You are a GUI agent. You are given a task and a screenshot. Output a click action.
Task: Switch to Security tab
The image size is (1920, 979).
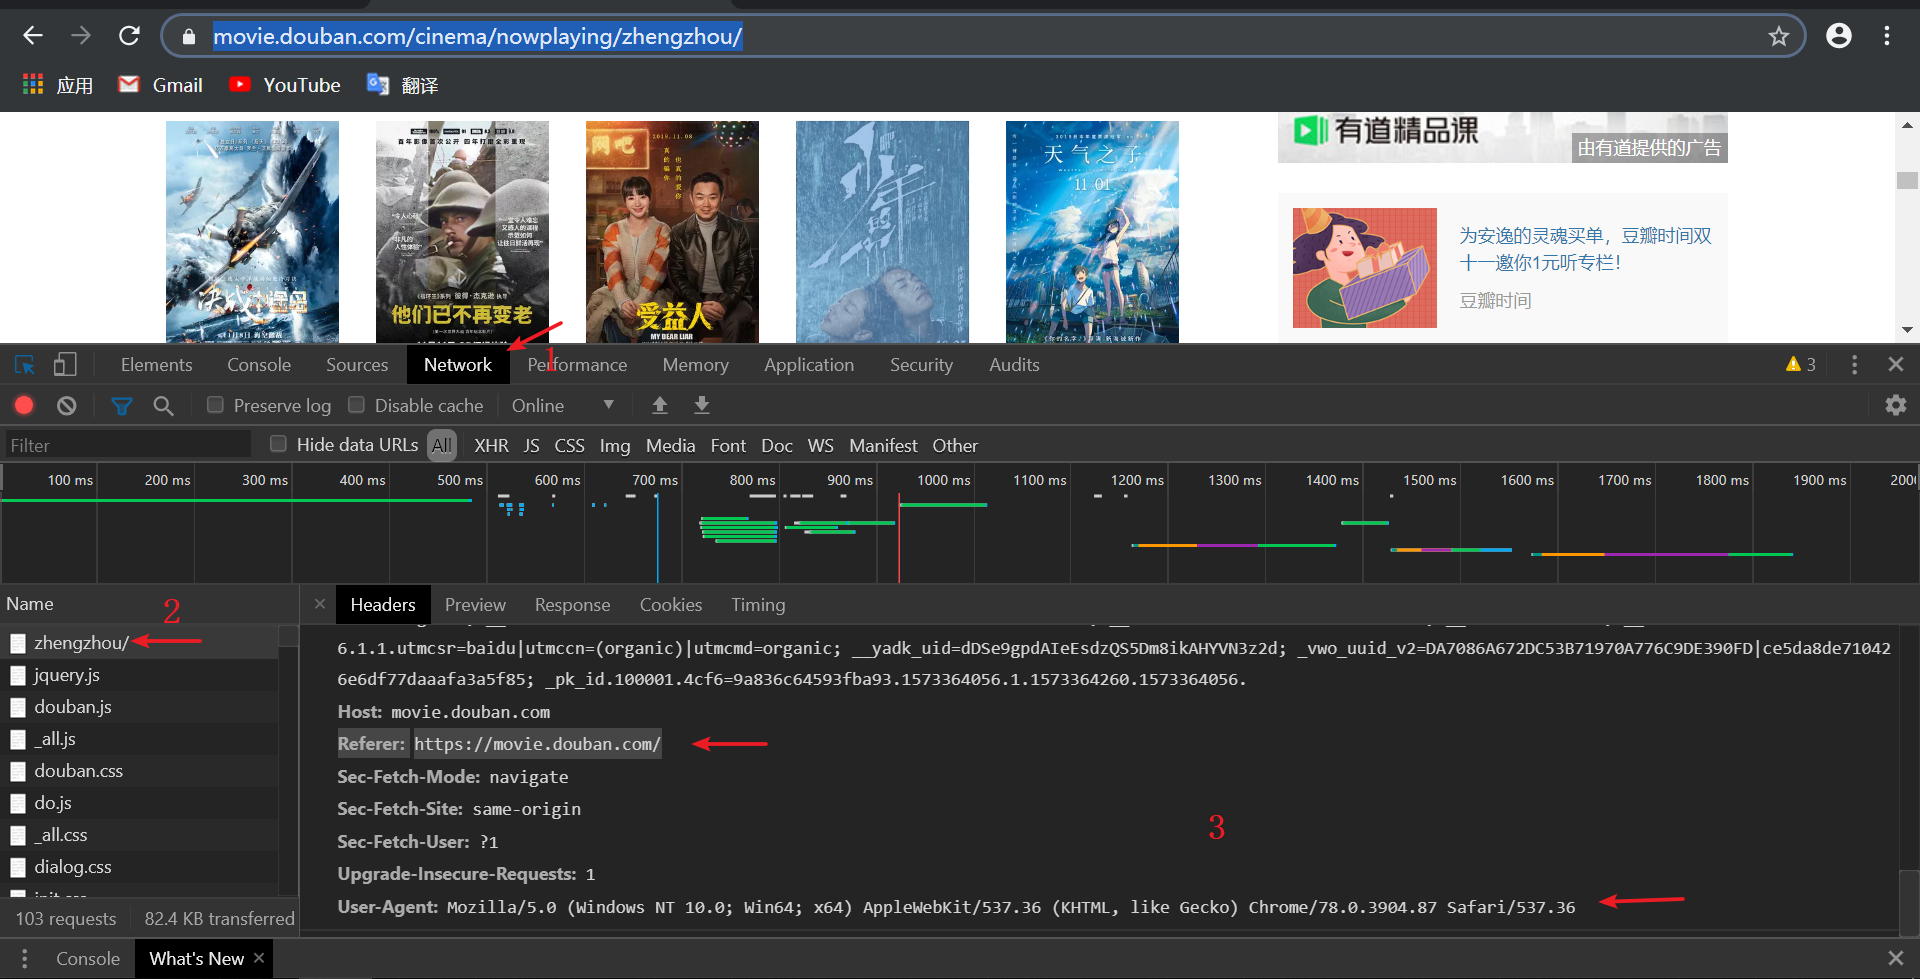coord(921,365)
